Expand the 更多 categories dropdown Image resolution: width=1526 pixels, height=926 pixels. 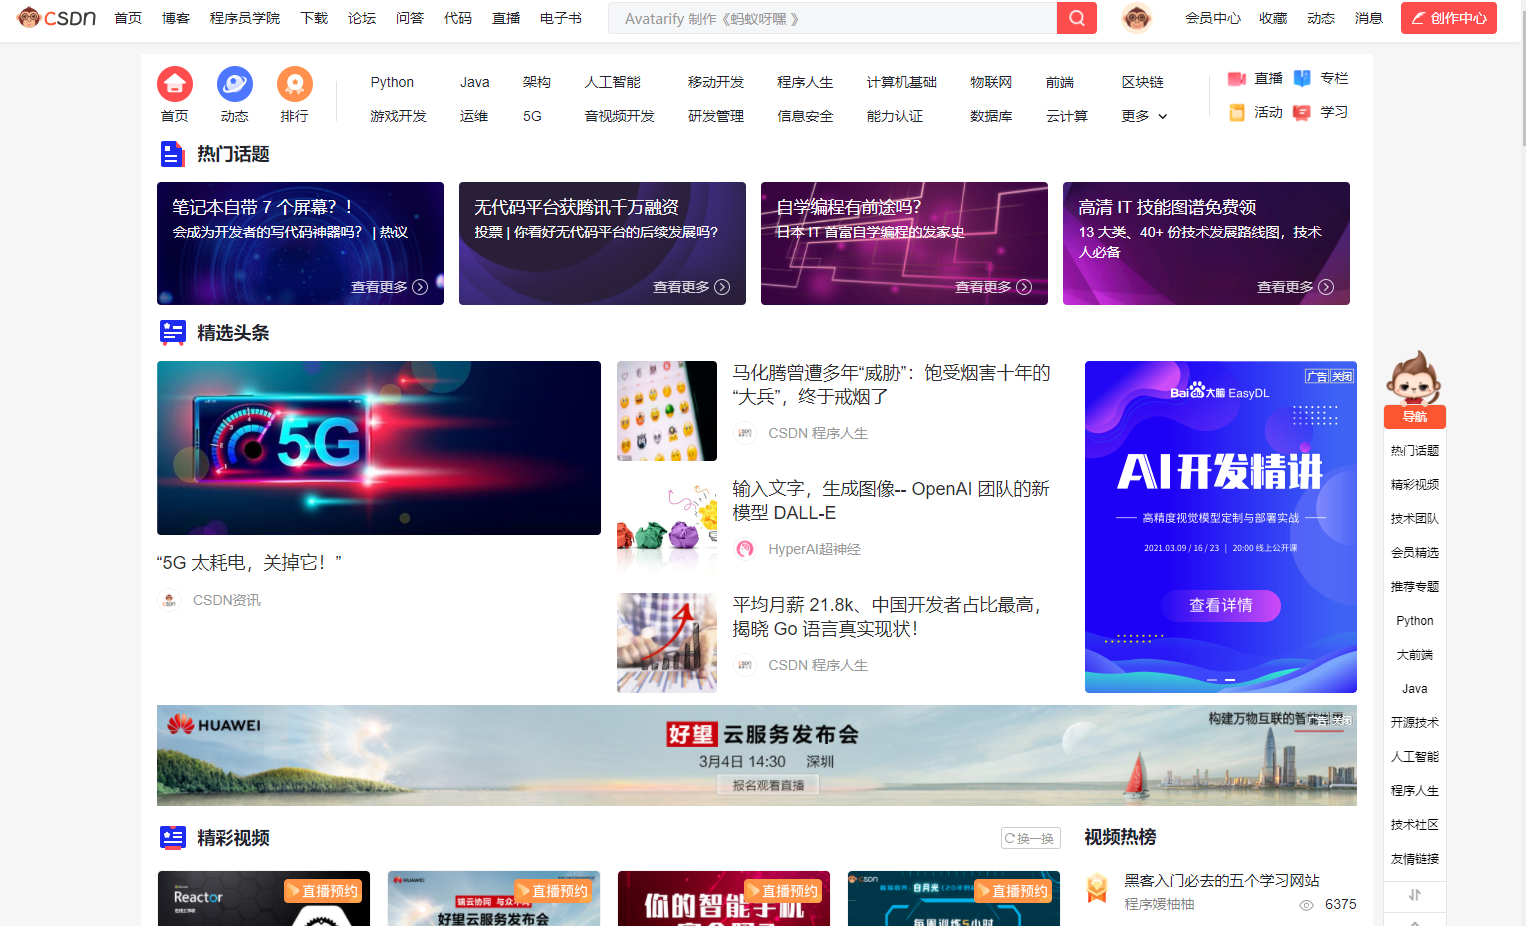[1144, 117]
